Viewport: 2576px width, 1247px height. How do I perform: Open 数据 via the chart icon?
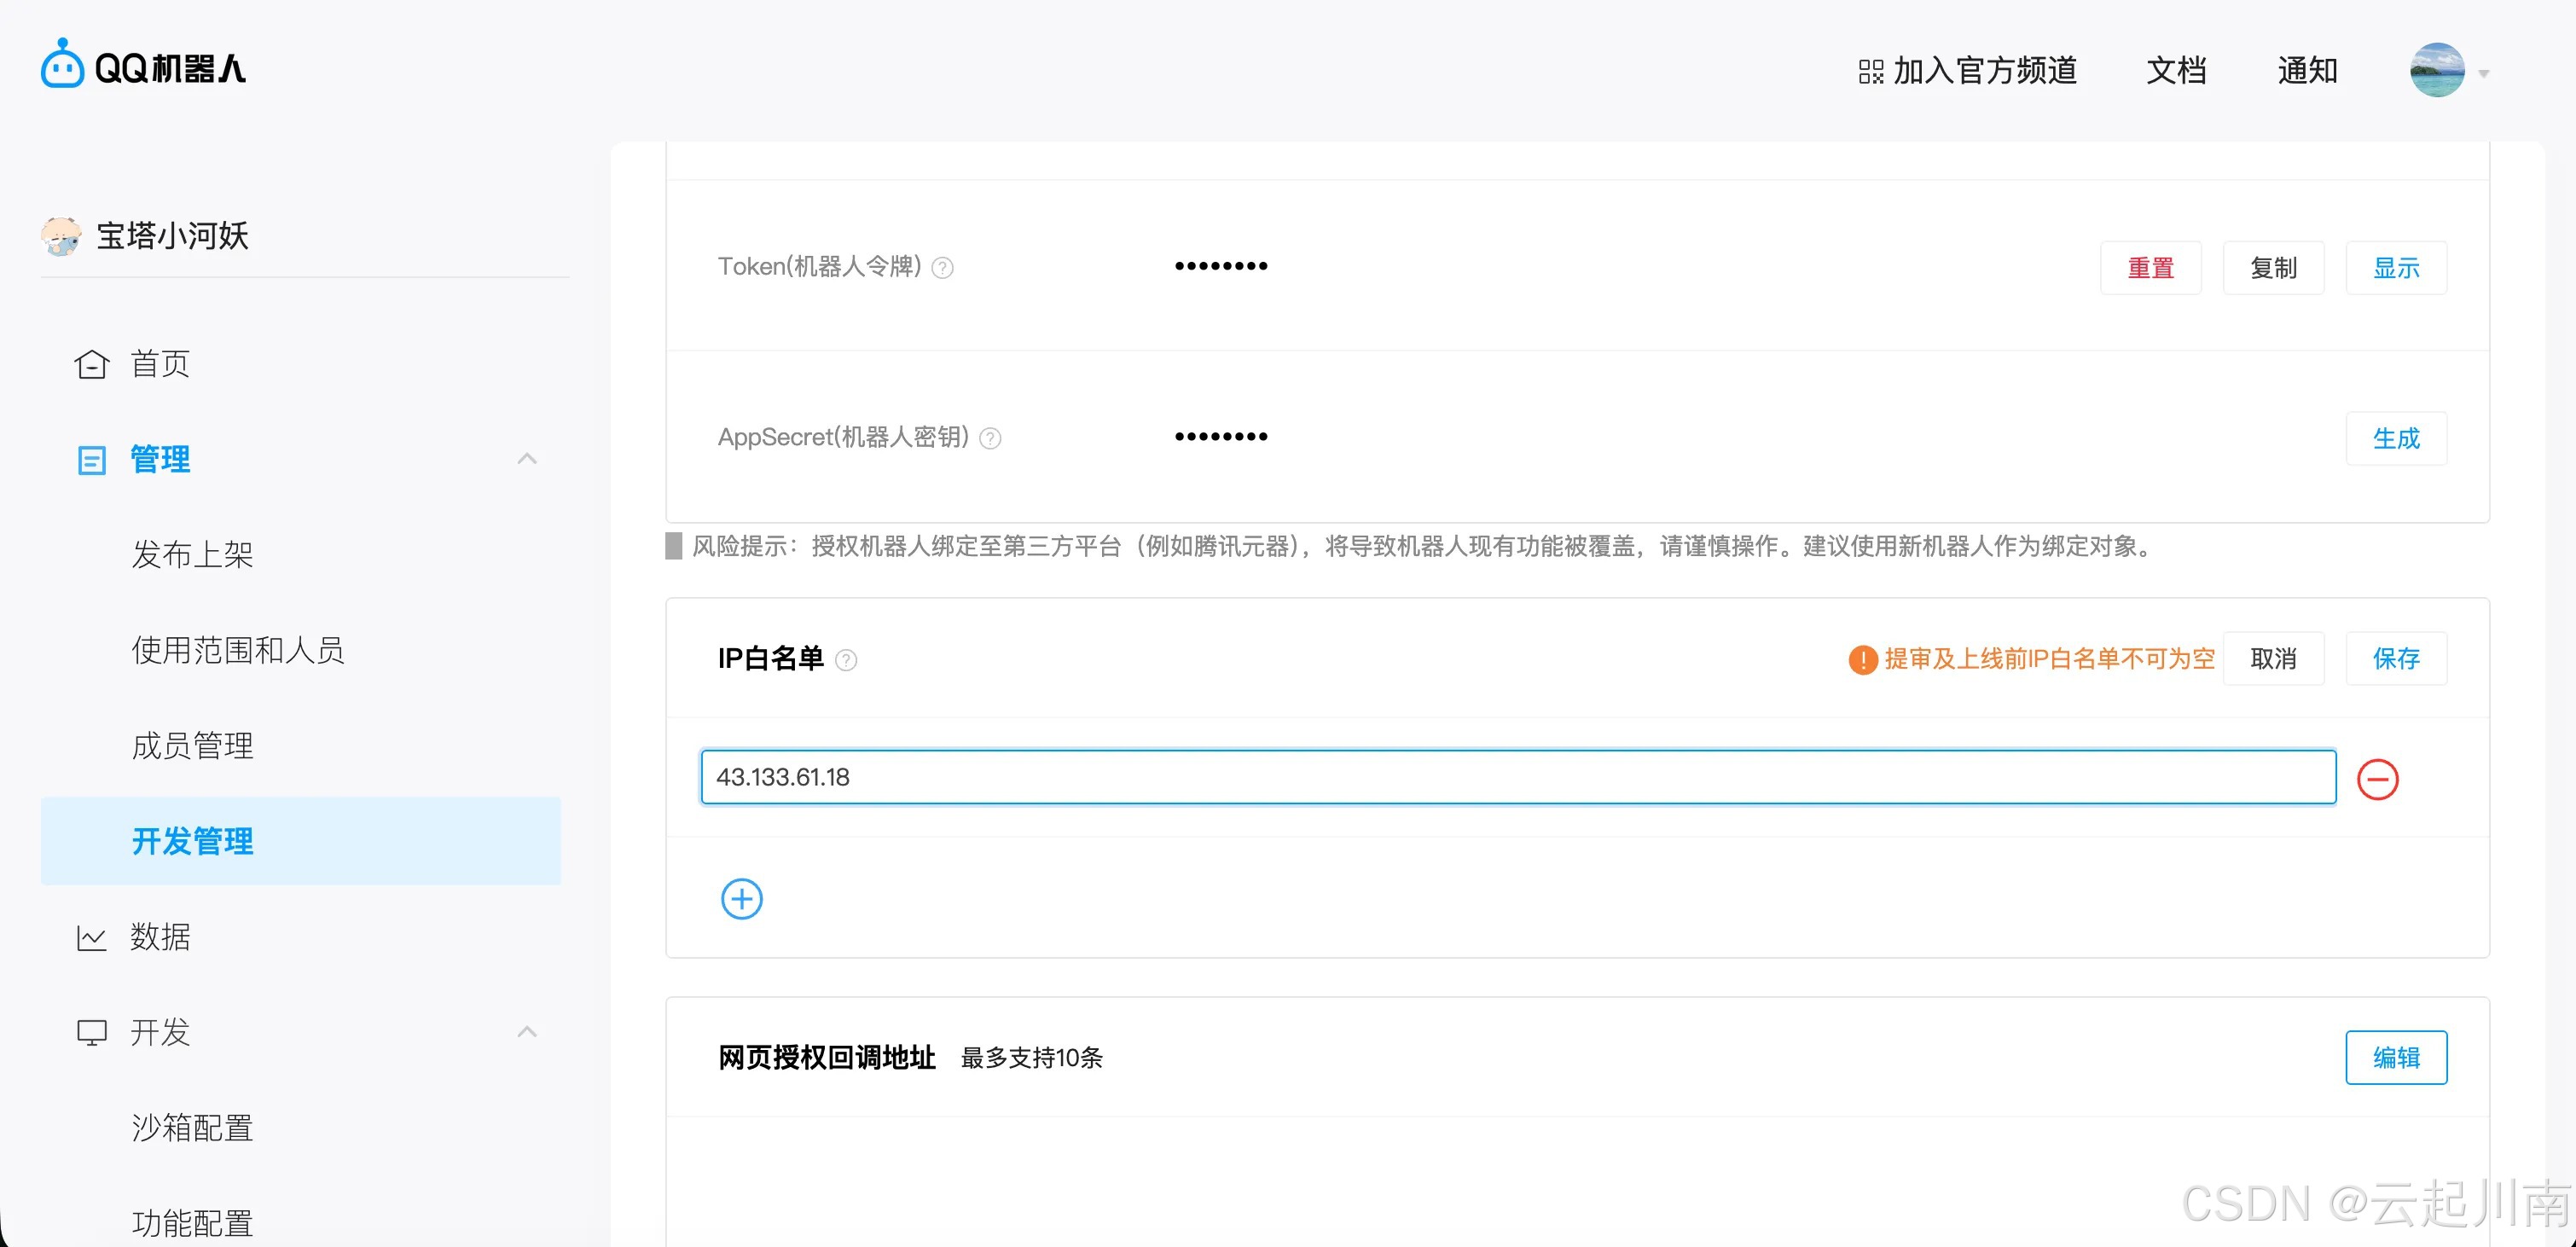tap(91, 937)
